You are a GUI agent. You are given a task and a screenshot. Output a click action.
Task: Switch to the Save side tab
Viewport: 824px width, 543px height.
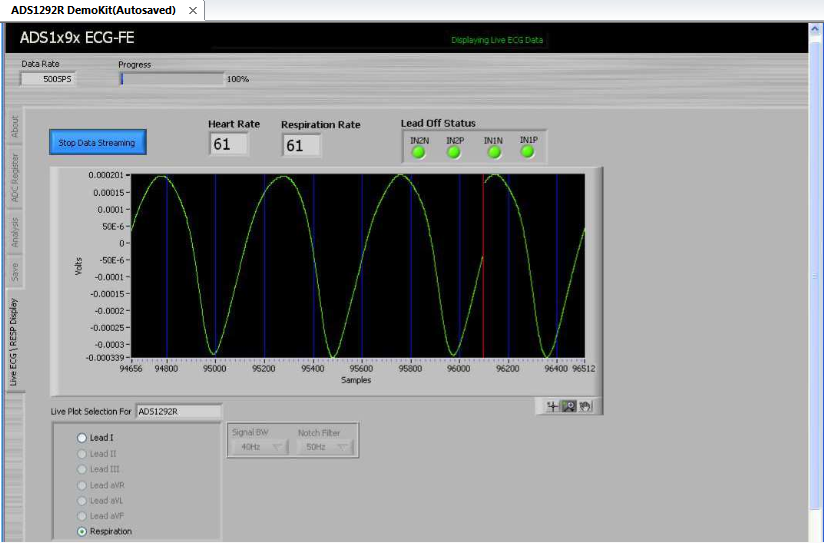pos(15,272)
